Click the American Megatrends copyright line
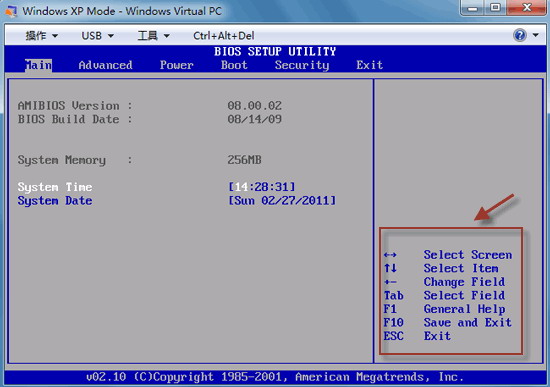Viewport: 550px width, 387px height. [x=275, y=377]
